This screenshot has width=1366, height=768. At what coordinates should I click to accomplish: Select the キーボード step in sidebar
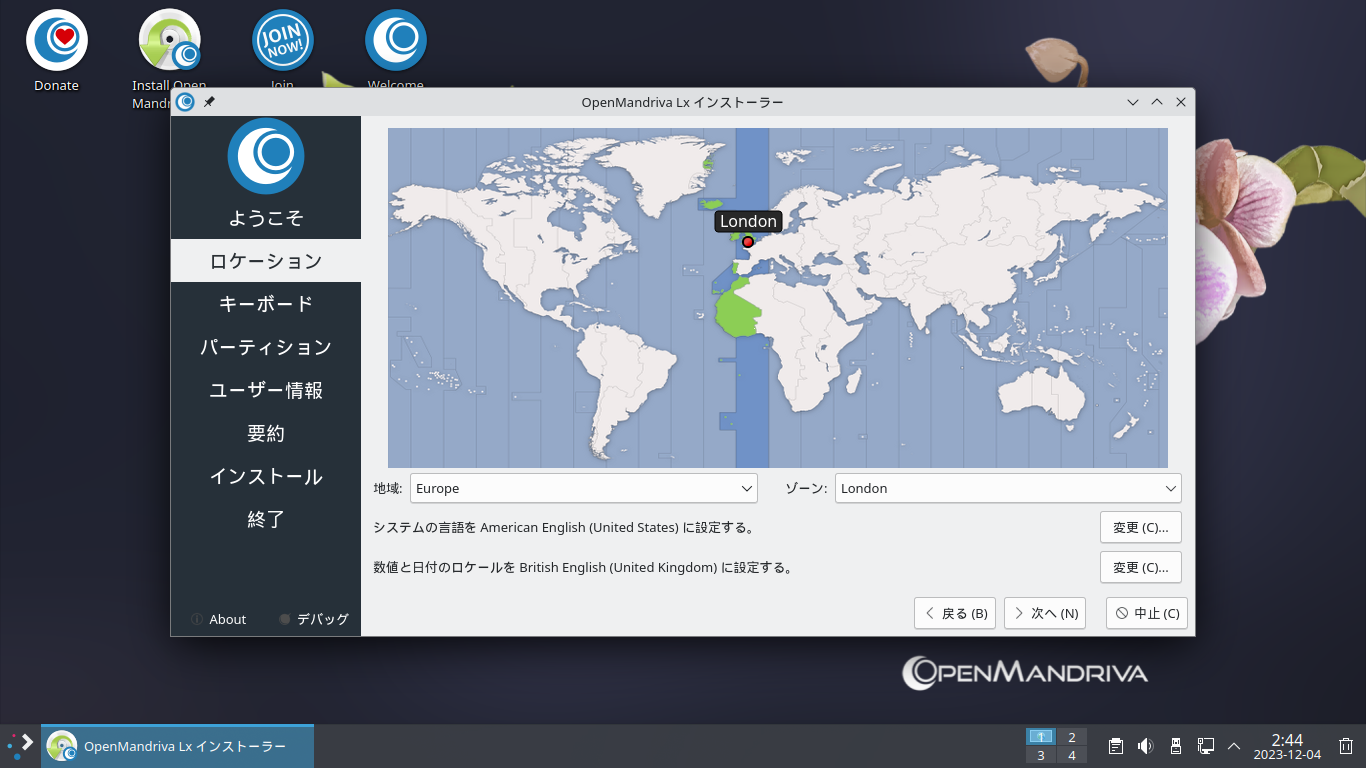click(x=266, y=304)
